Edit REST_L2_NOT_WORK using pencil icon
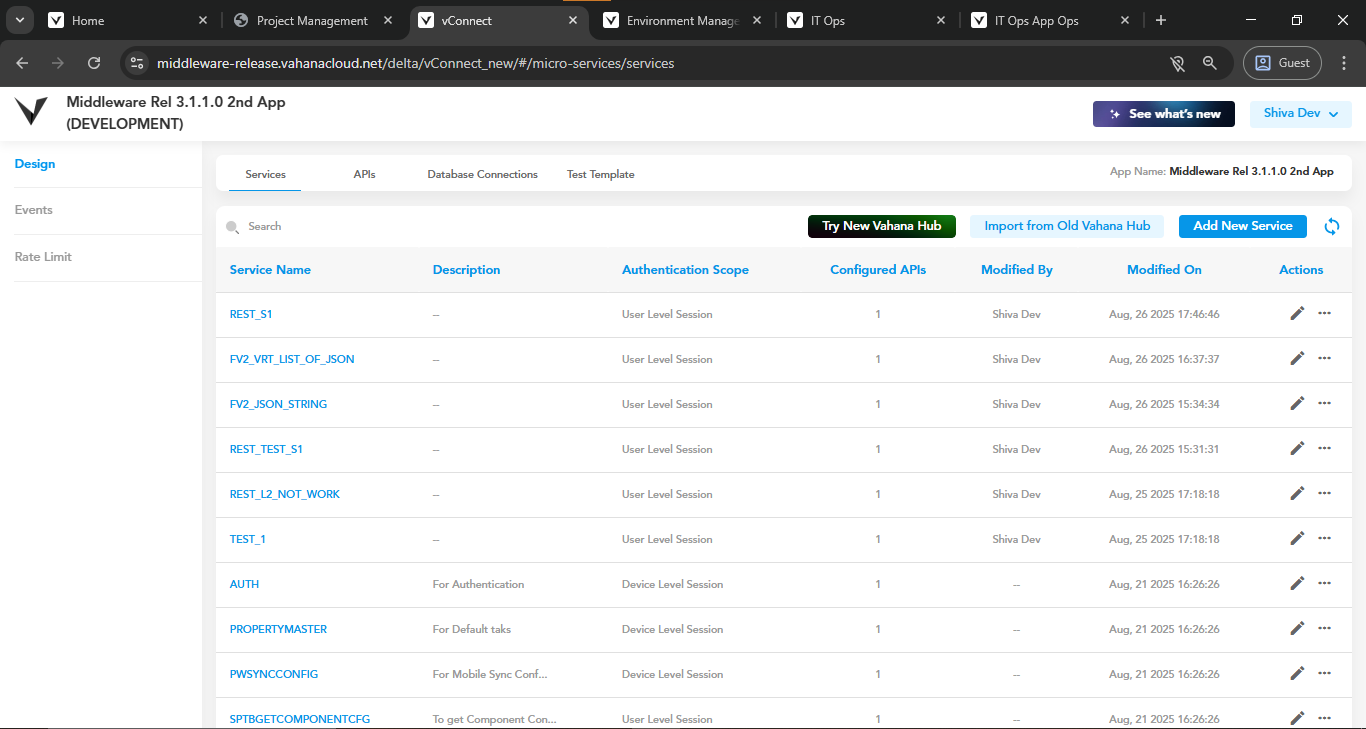 click(x=1297, y=493)
